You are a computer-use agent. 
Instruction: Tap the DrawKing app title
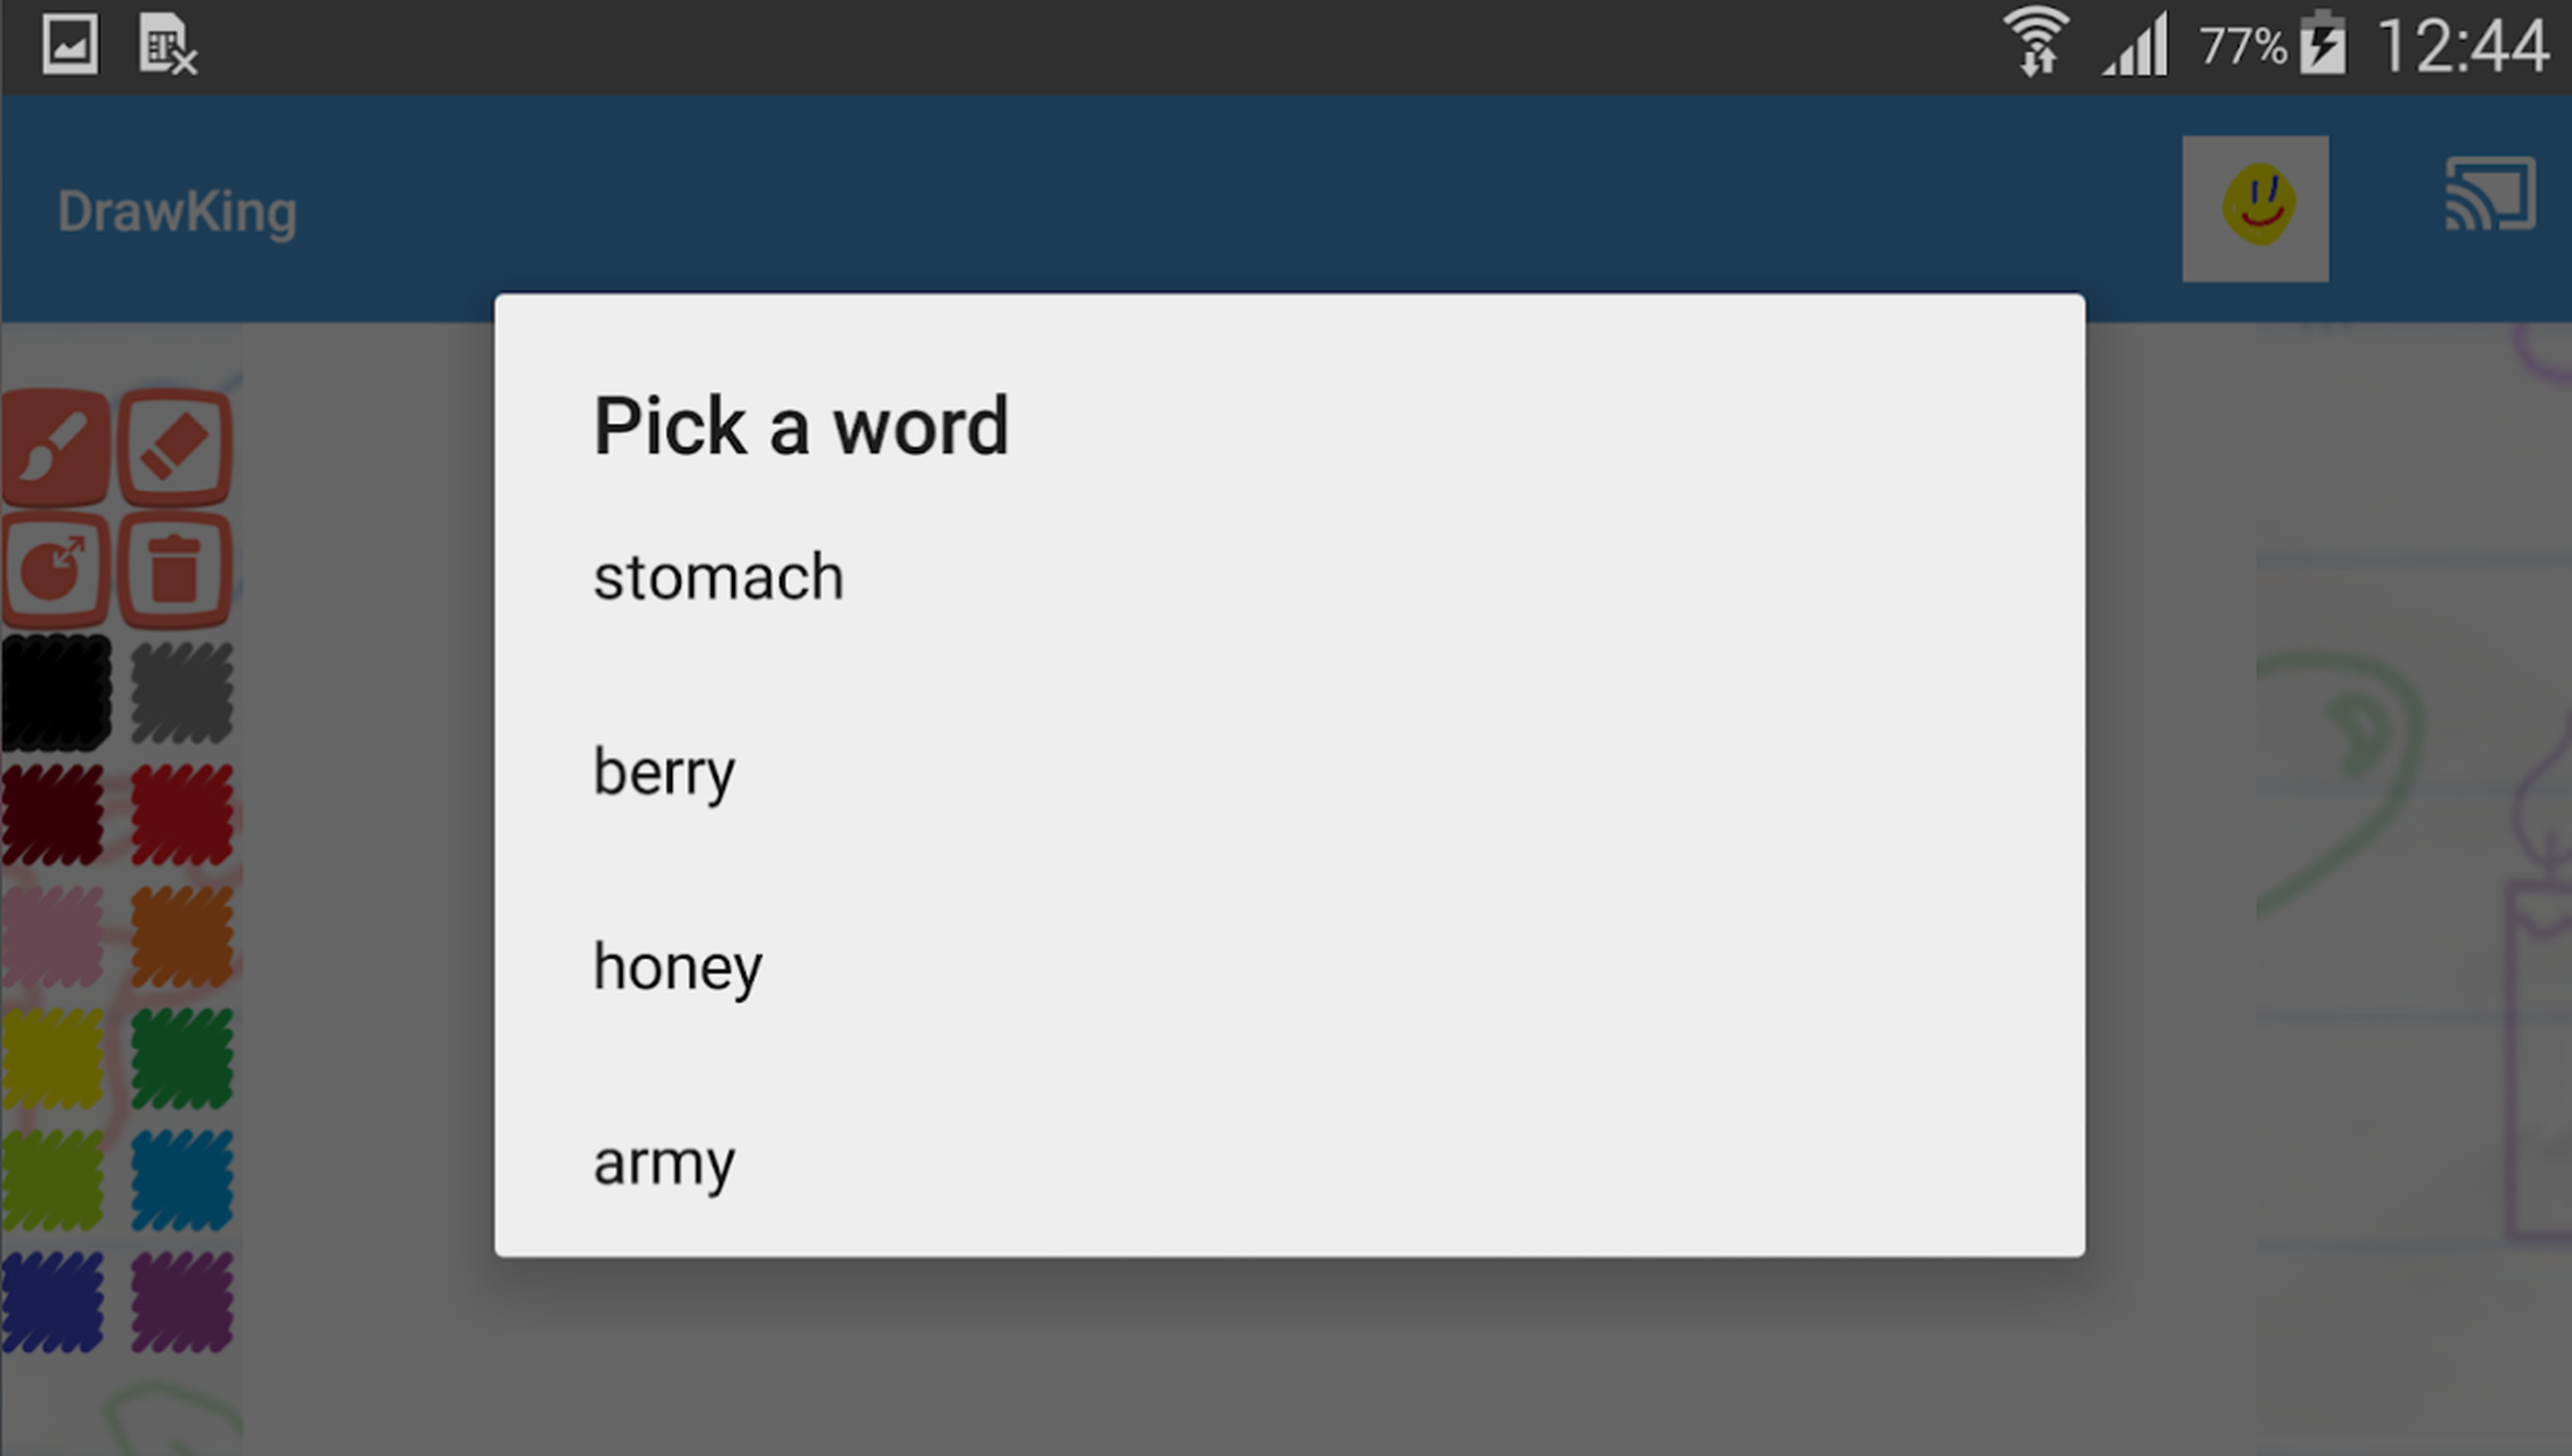[x=177, y=212]
